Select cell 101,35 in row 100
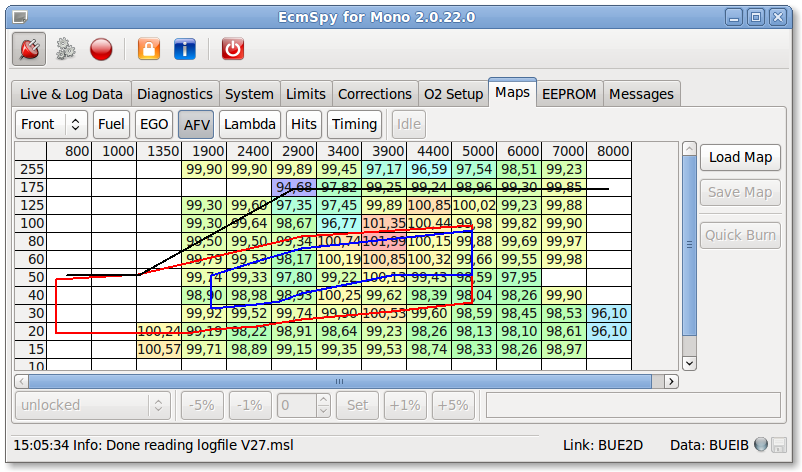The width and height of the screenshot is (802, 472). pyautogui.click(x=384, y=223)
